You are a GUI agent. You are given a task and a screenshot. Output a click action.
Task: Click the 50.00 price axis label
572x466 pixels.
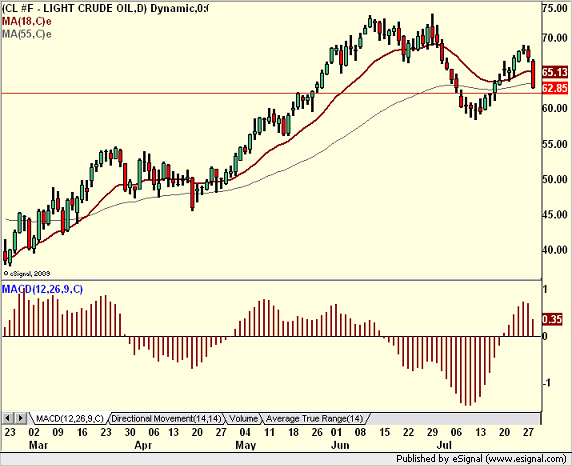[x=555, y=179]
